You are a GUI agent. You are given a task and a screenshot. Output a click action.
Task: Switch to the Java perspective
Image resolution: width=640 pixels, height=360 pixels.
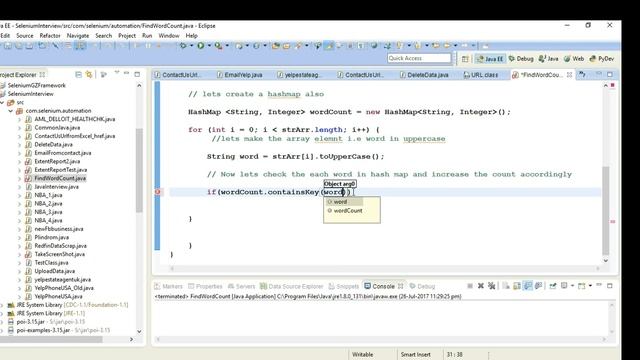point(548,59)
